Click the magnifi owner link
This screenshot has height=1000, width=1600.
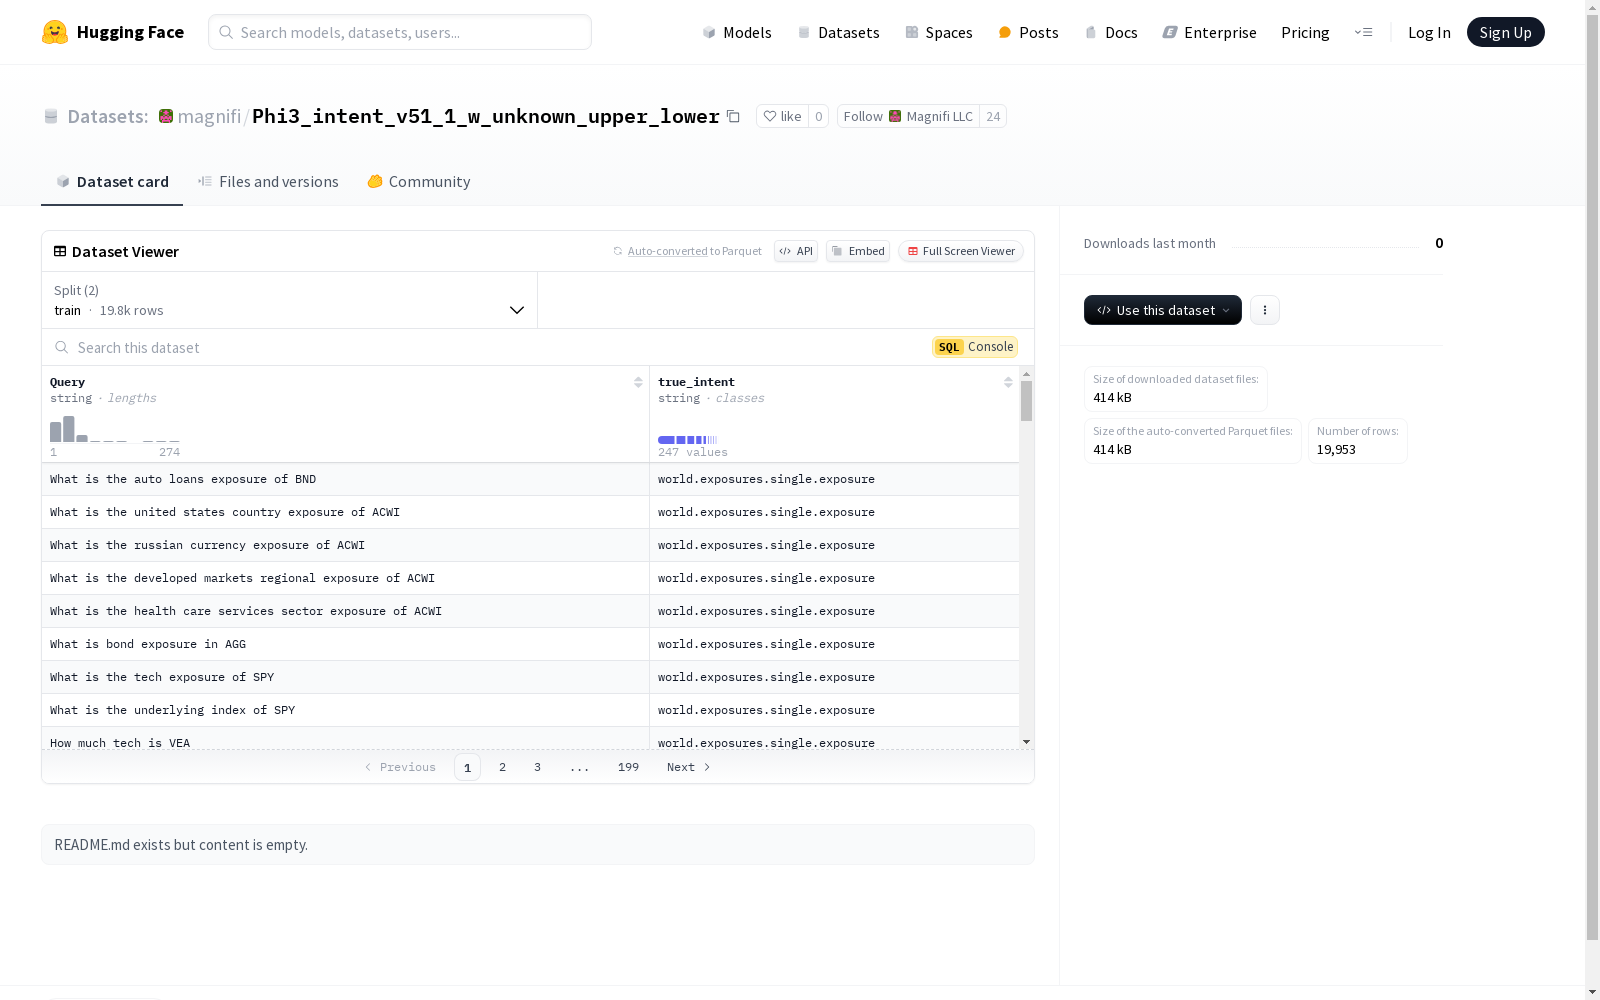pyautogui.click(x=209, y=116)
